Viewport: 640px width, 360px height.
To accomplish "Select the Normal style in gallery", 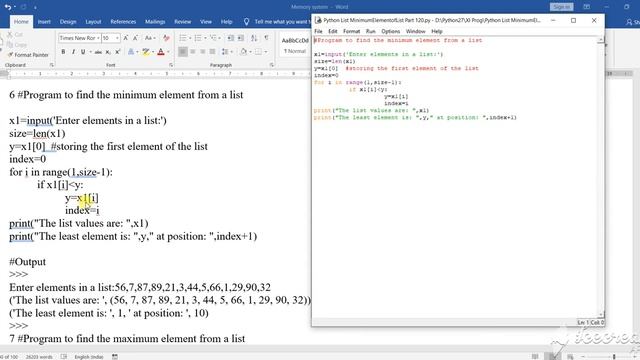I will coord(295,45).
